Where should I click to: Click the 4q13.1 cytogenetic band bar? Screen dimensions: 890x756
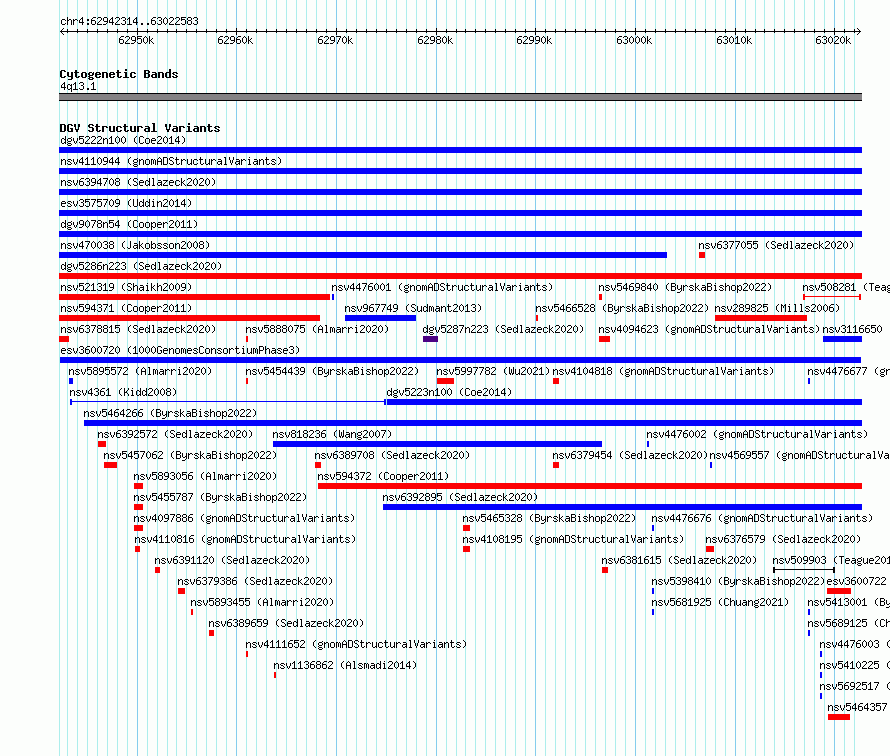[x=460, y=97]
